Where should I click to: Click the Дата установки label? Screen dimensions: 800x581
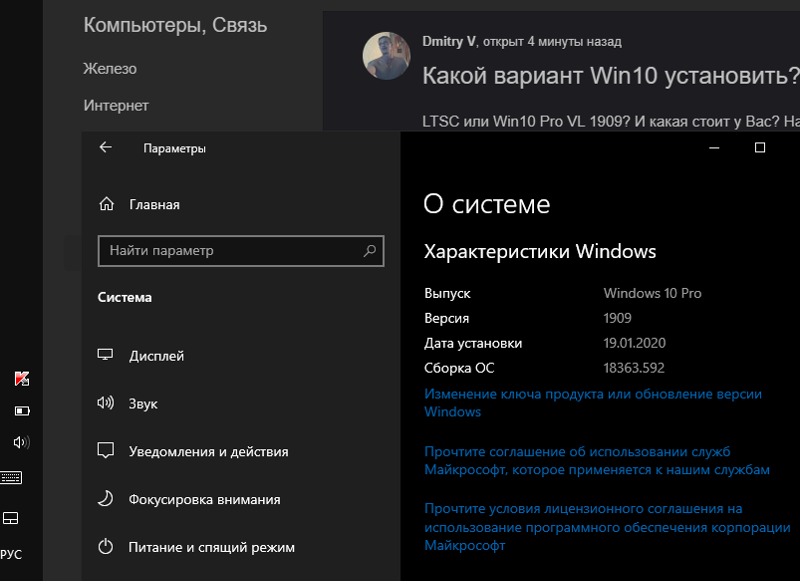473,343
